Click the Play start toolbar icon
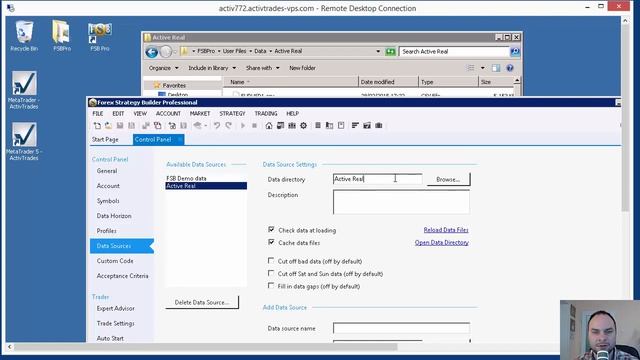640x360 pixels. click(x=243, y=126)
